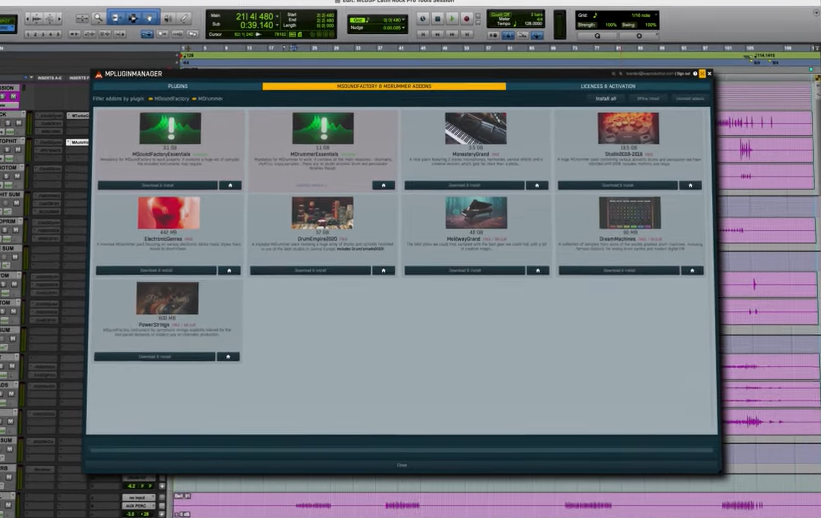821x518 pixels.
Task: Select MSoundFactory & MDrummer Addons tab
Action: pyautogui.click(x=384, y=86)
